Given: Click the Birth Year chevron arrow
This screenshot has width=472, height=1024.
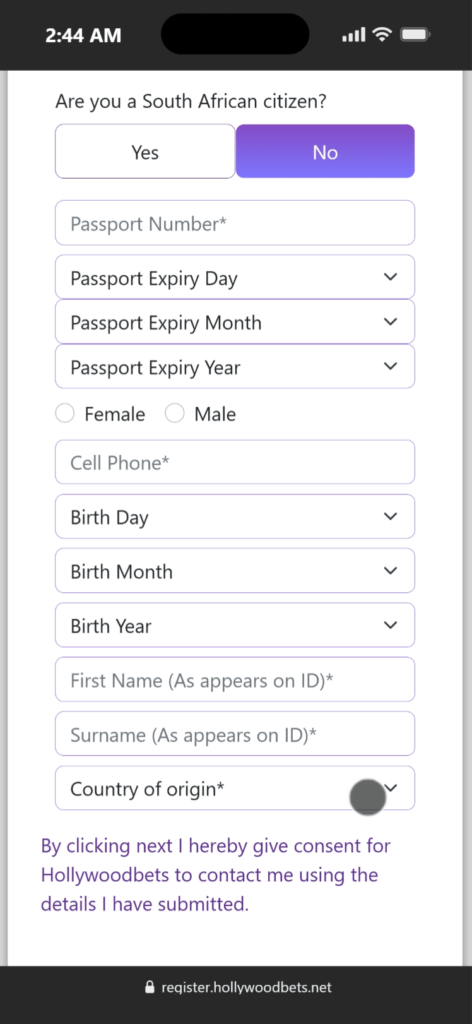Looking at the screenshot, I should pyautogui.click(x=390, y=625).
